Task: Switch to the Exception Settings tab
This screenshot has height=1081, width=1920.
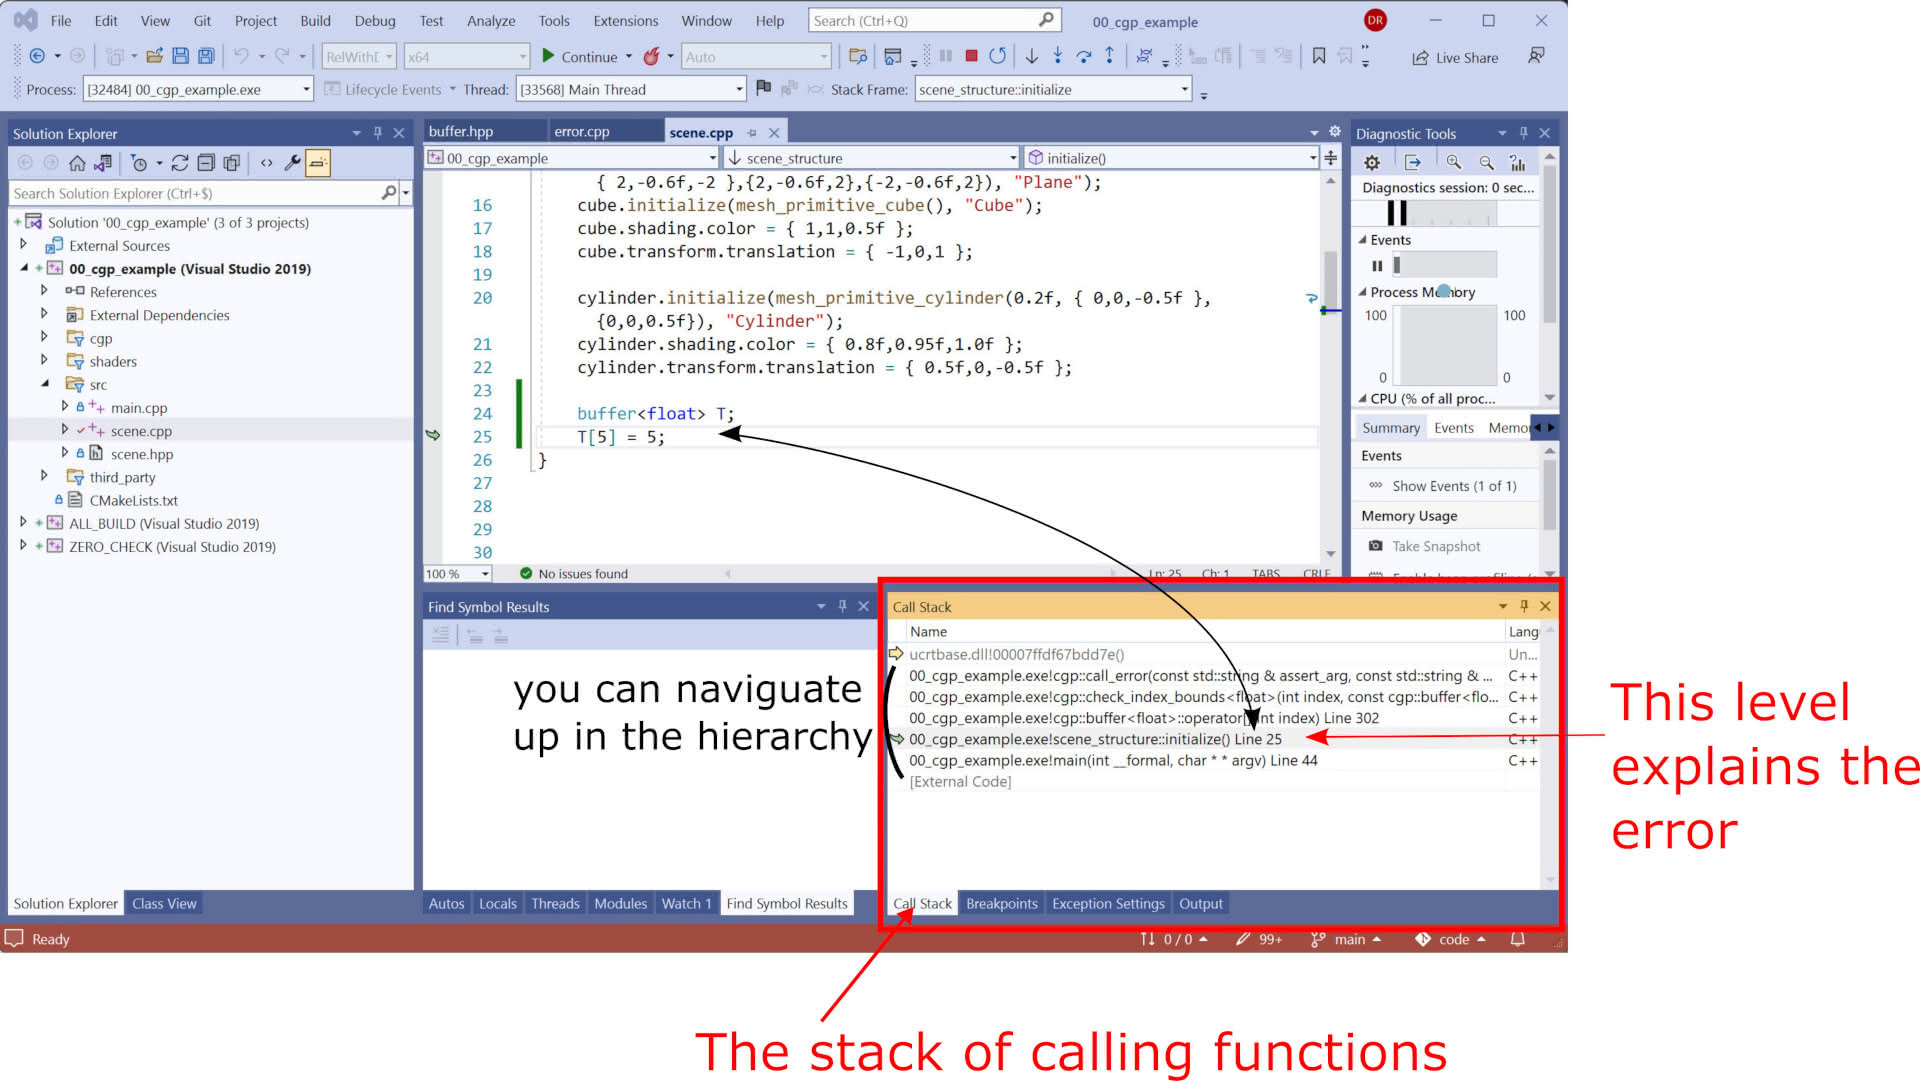Action: tap(1108, 903)
